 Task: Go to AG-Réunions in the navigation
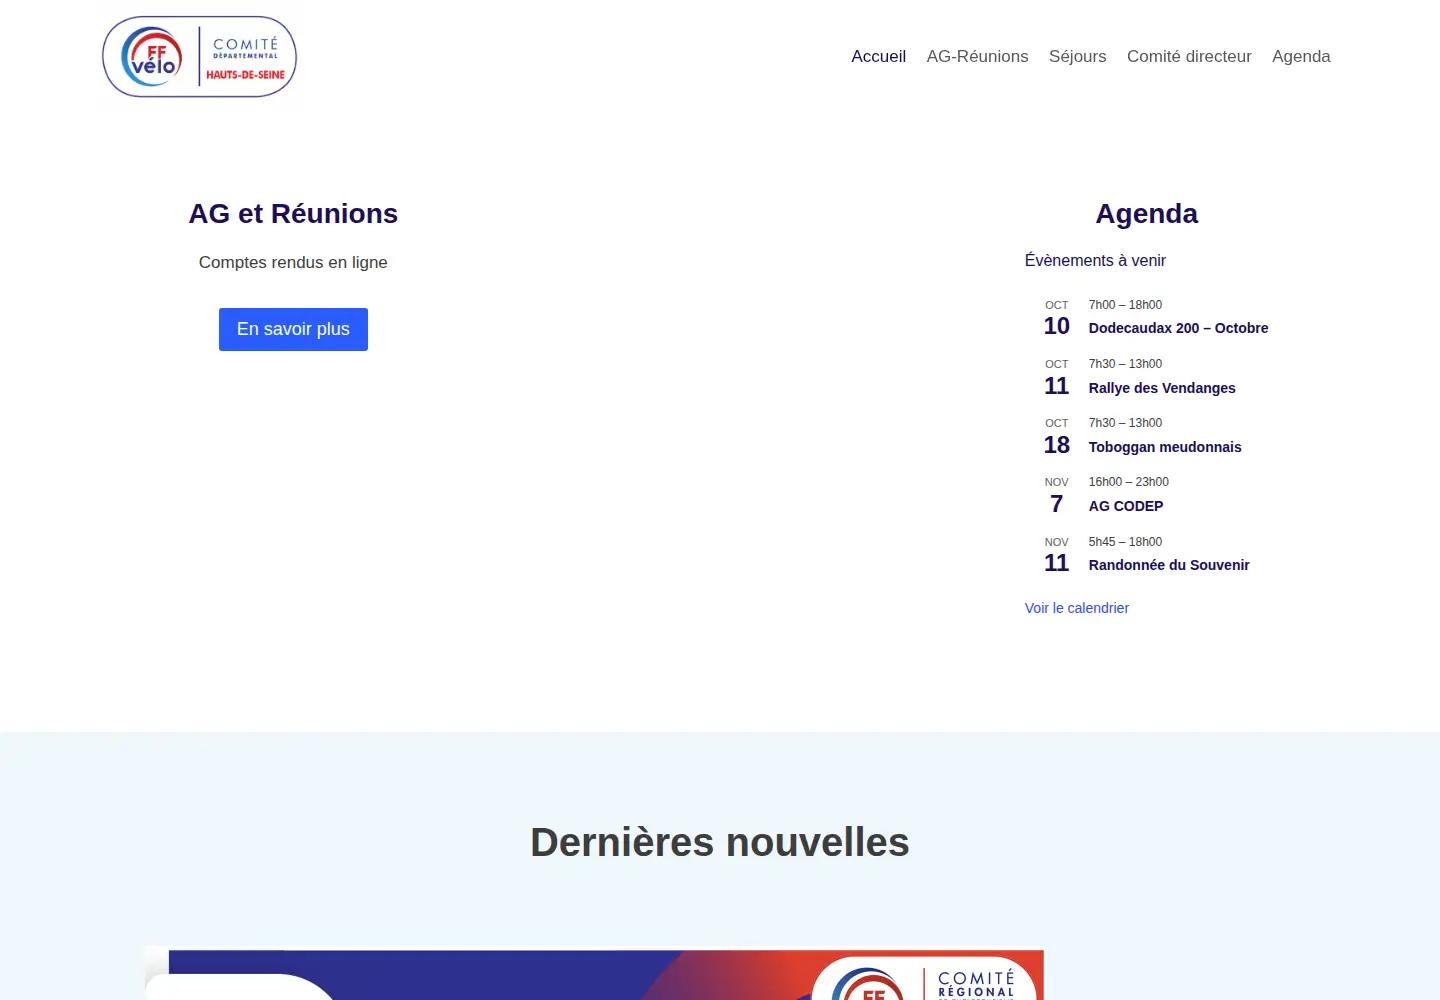point(977,57)
